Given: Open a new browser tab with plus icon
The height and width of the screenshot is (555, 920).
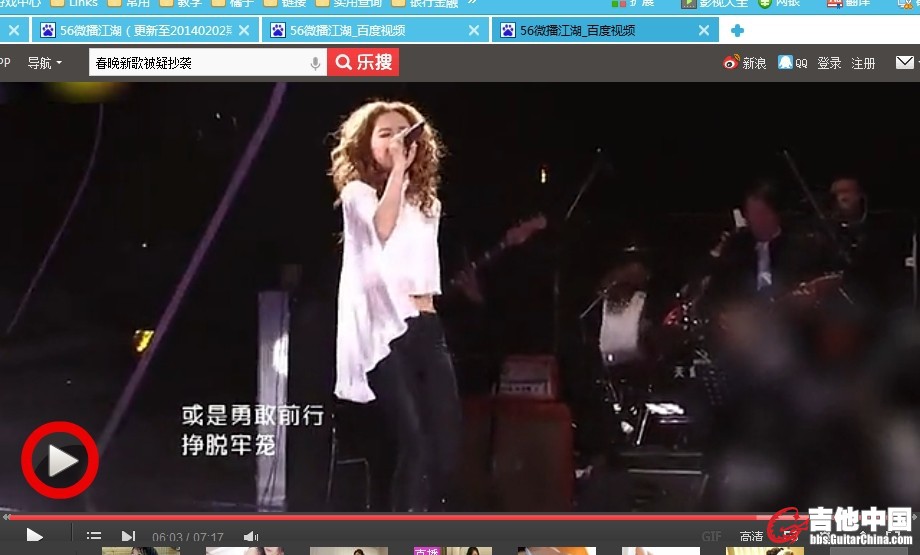Looking at the screenshot, I should (x=737, y=31).
